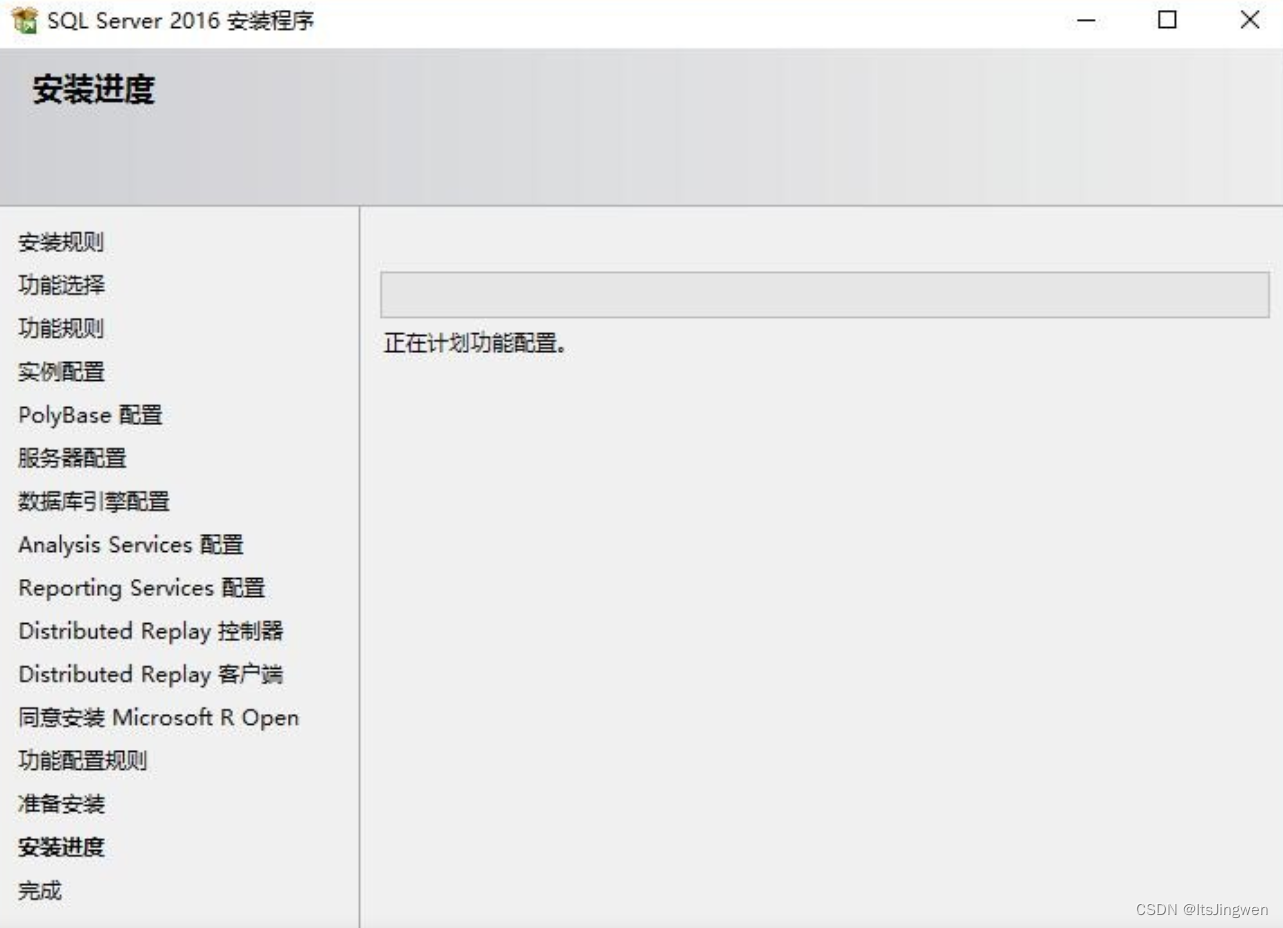1283x928 pixels.
Task: Close the SQL Server setup window
Action: pos(1249,20)
